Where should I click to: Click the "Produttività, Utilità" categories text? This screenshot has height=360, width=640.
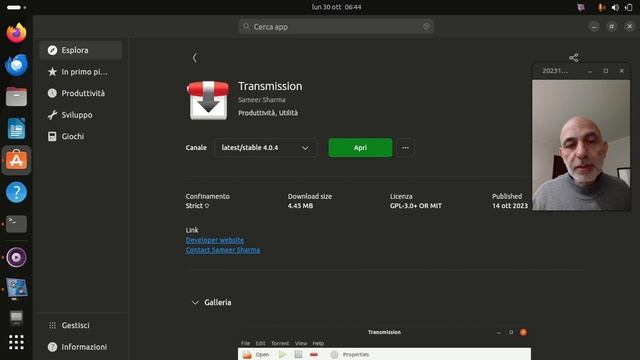[268, 113]
